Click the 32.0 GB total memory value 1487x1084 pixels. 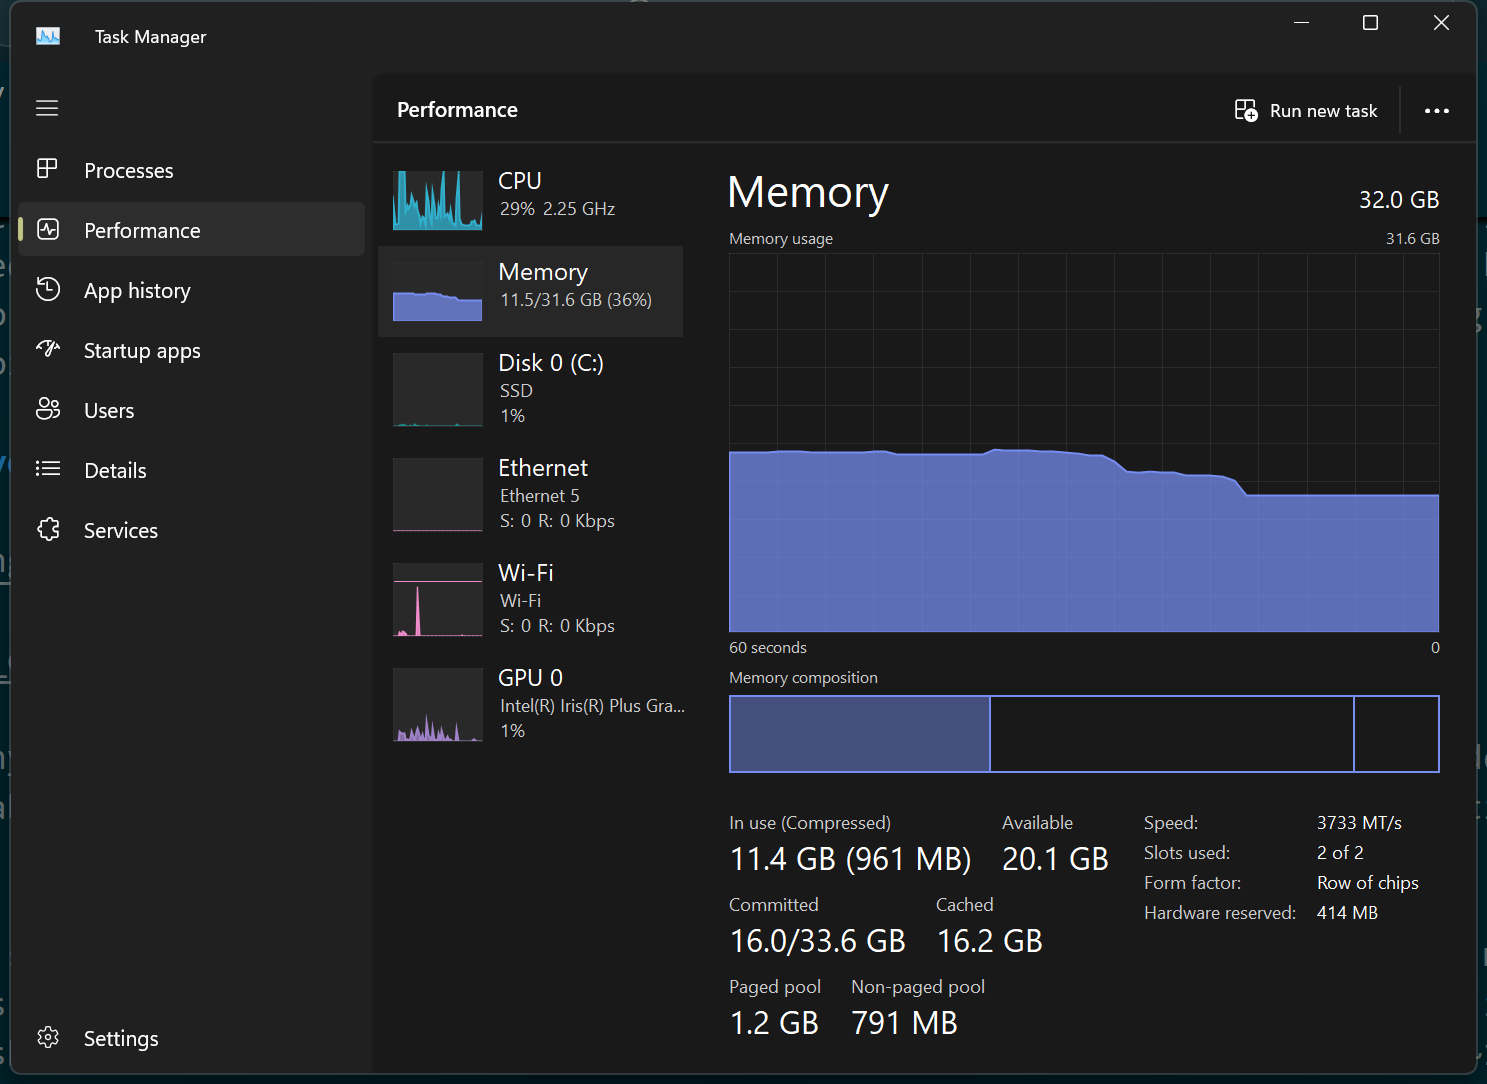pos(1399,200)
